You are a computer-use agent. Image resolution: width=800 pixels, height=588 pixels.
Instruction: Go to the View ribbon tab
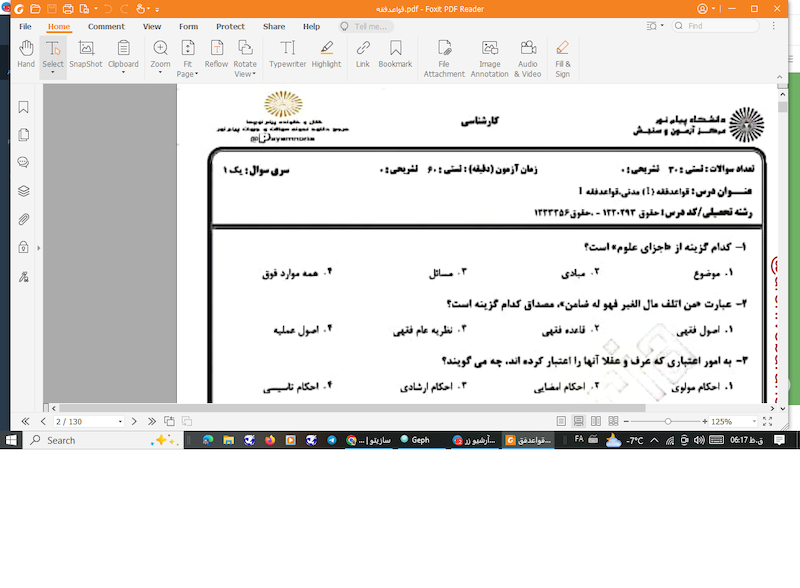(x=152, y=27)
